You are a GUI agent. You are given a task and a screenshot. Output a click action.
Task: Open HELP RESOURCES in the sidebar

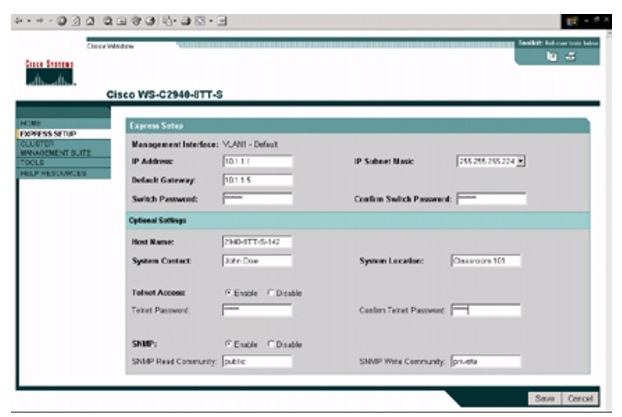coord(63,173)
